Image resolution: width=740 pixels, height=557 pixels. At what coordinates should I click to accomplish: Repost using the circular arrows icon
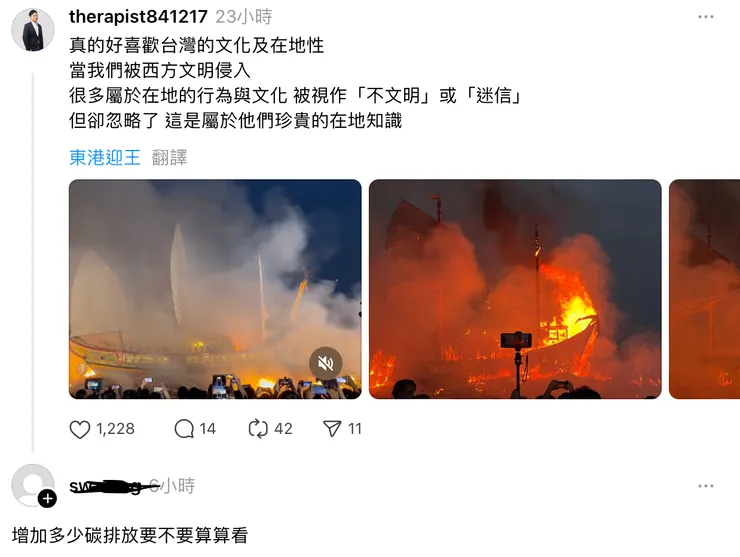[258, 429]
